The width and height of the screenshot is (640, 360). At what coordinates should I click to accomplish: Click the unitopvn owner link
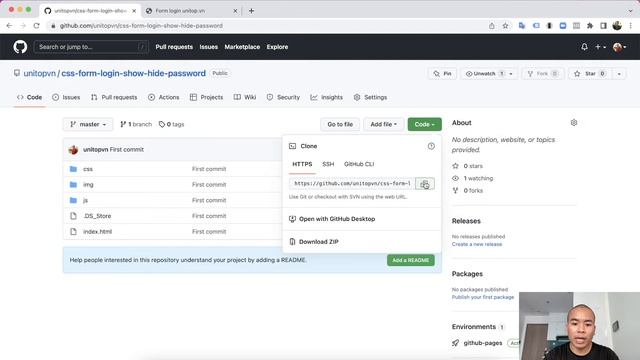point(40,73)
